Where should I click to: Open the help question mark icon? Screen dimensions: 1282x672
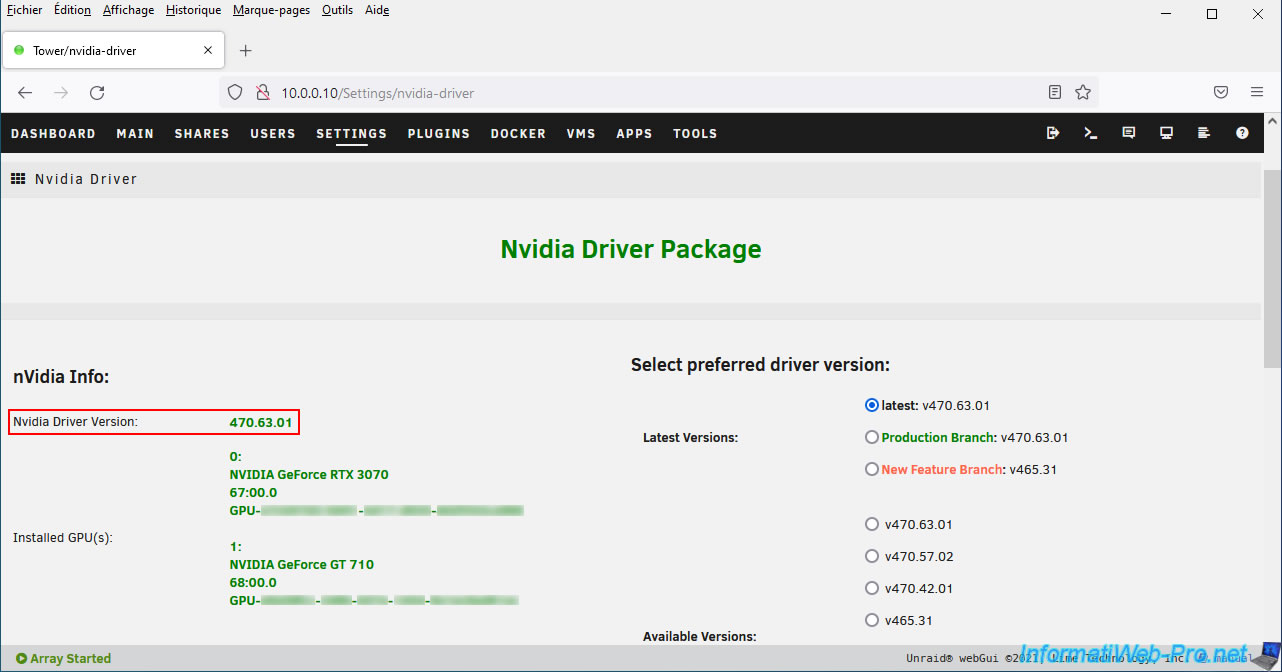[1242, 133]
